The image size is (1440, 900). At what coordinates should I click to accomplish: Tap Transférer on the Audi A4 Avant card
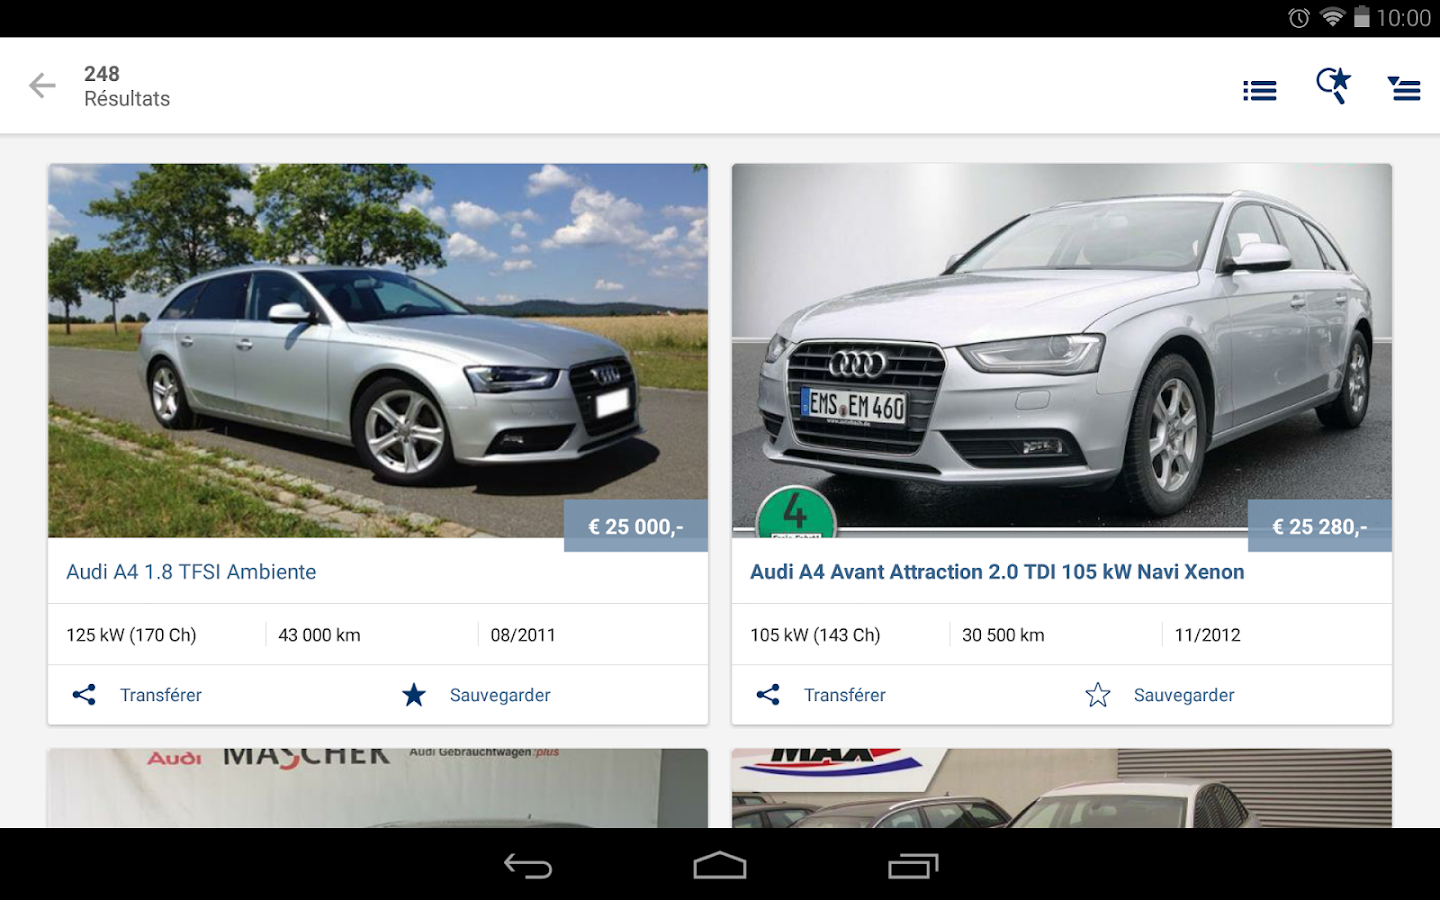pos(845,695)
